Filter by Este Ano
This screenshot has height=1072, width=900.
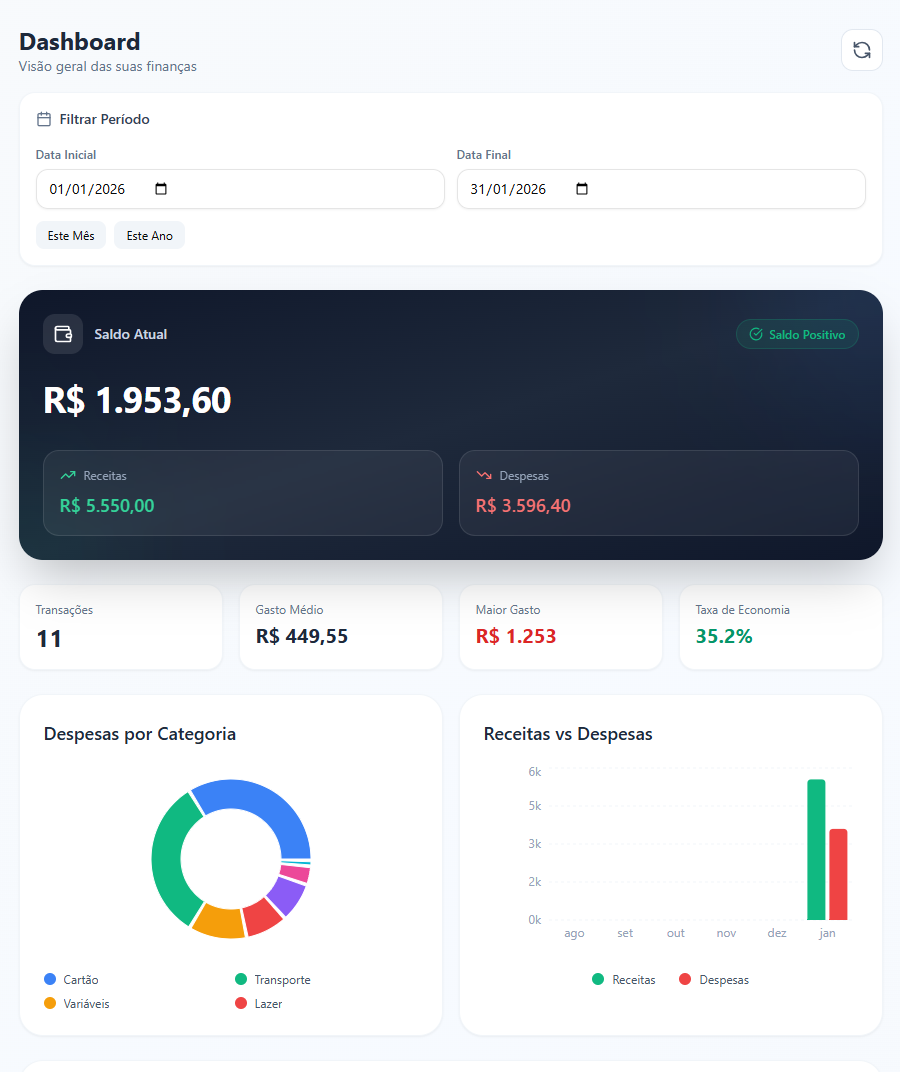click(x=149, y=235)
